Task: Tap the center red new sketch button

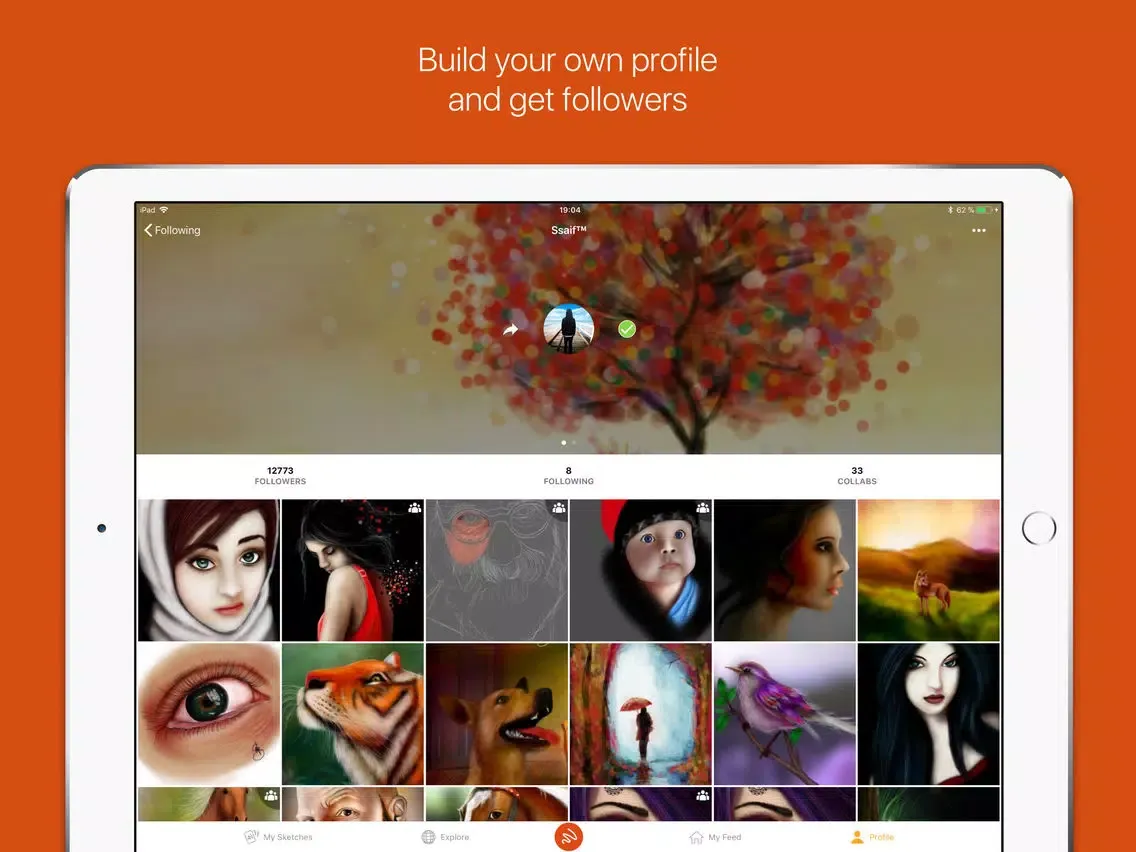Action: pos(569,836)
